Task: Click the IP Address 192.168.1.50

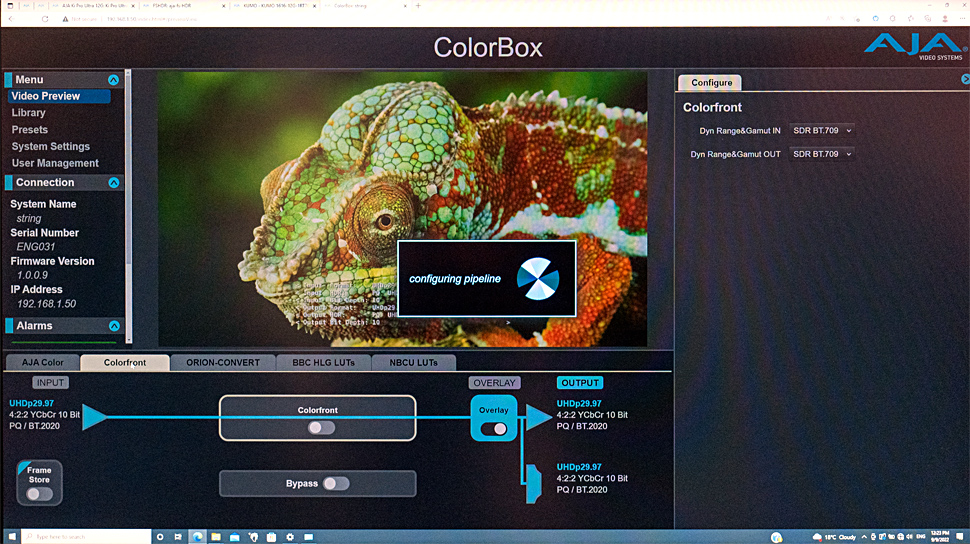Action: (46, 304)
